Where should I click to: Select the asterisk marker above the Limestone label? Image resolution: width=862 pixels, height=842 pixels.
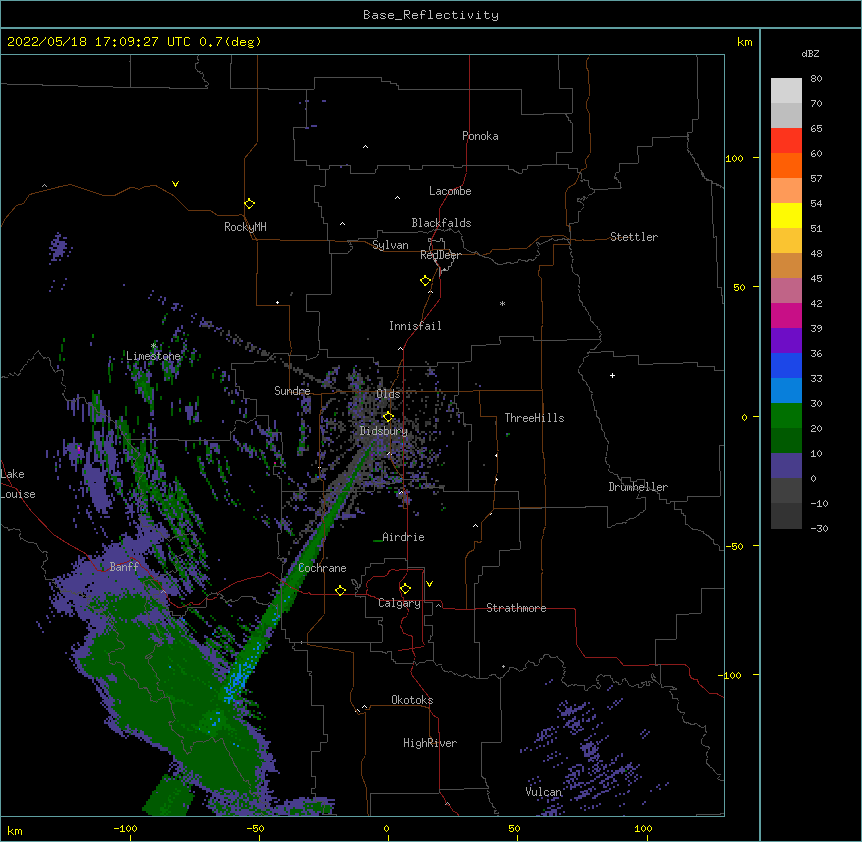(x=153, y=346)
